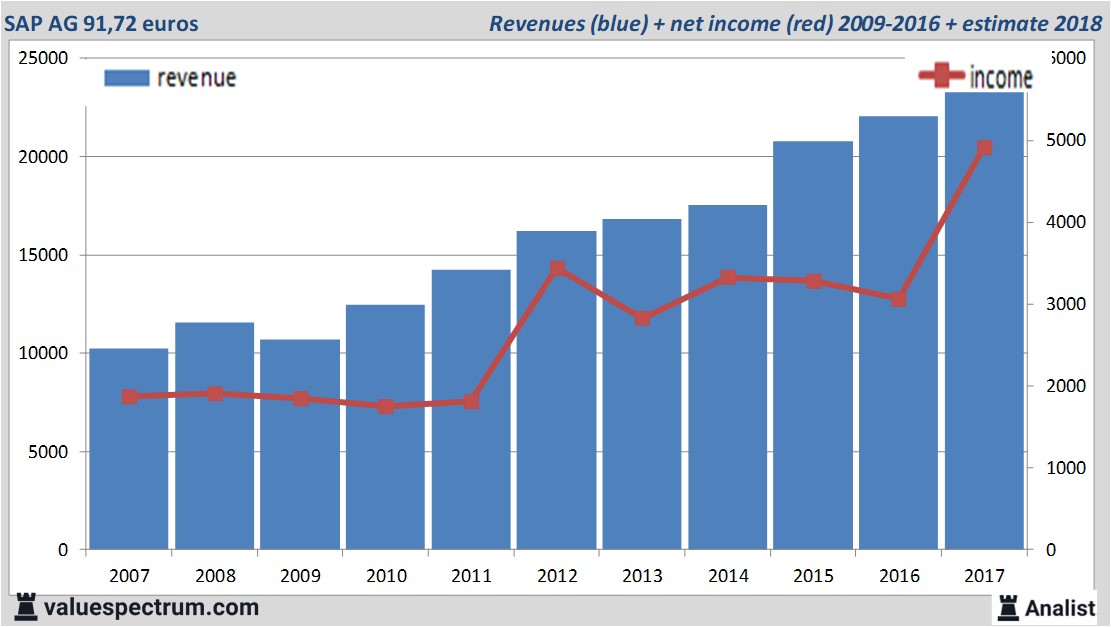Viewport: 1111px width, 627px height.
Task: Click the 2017 revenue bar
Action: coord(984,320)
